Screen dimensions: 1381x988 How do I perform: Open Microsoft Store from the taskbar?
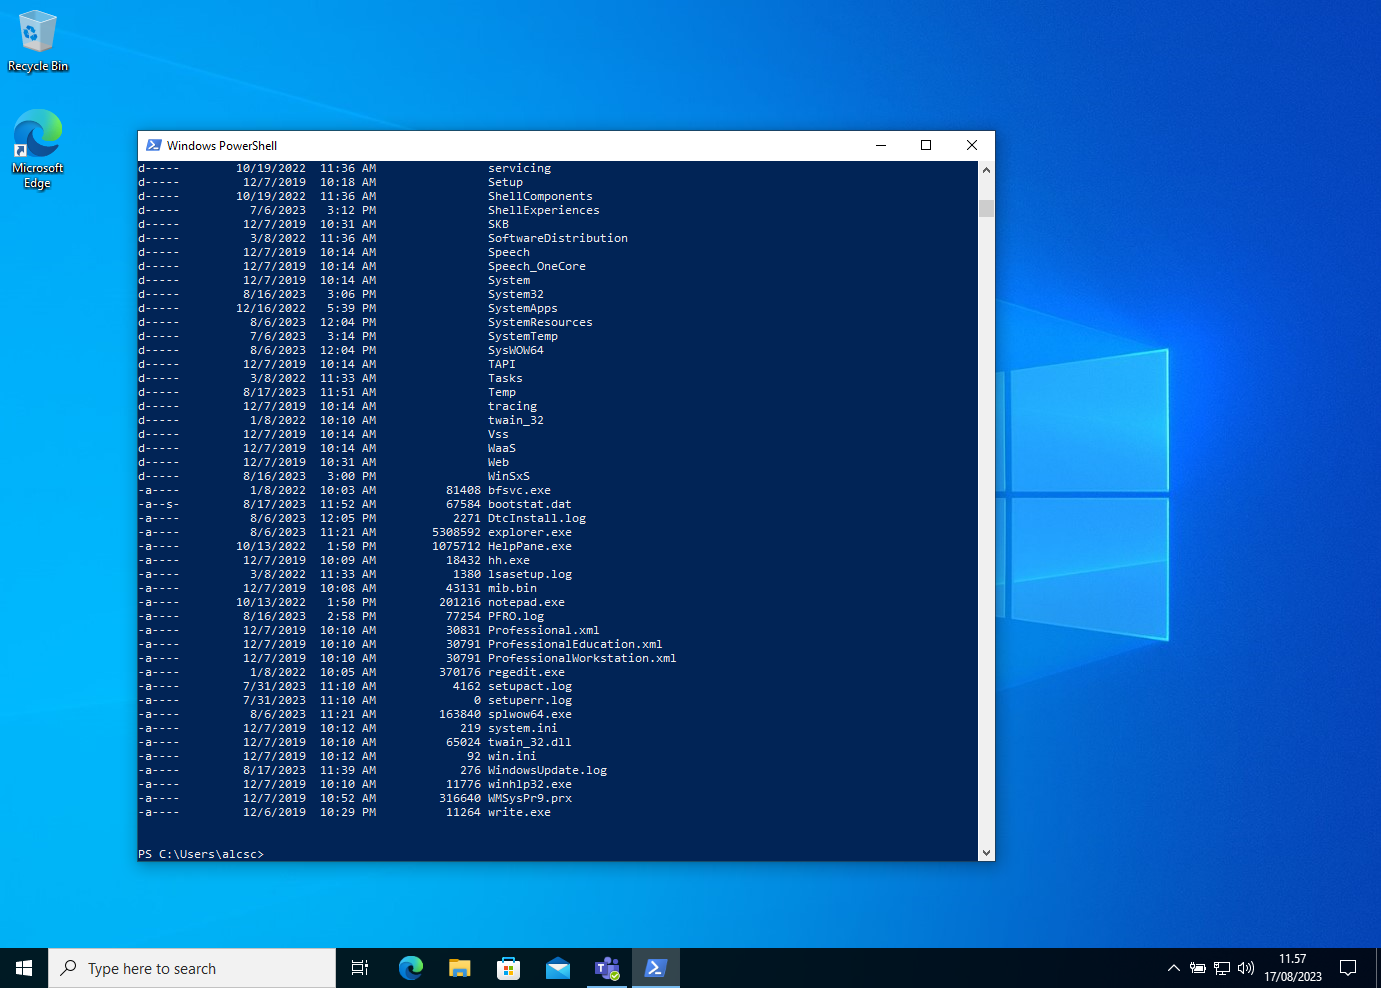(508, 967)
